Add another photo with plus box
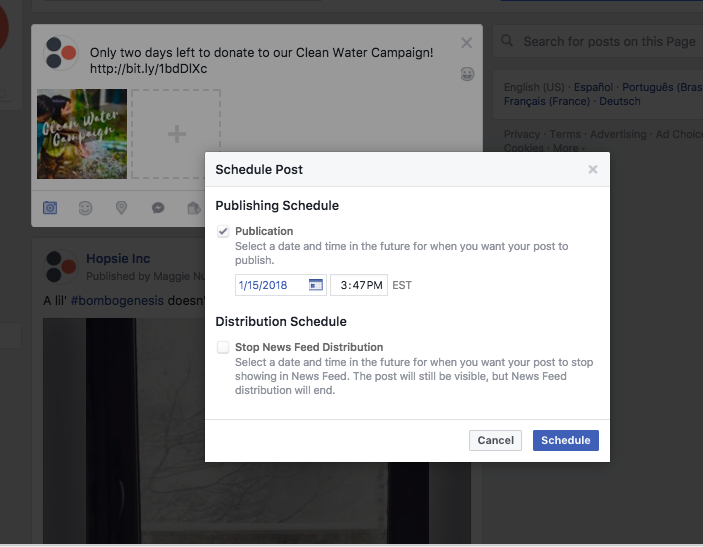This screenshot has width=703, height=547. click(x=176, y=134)
